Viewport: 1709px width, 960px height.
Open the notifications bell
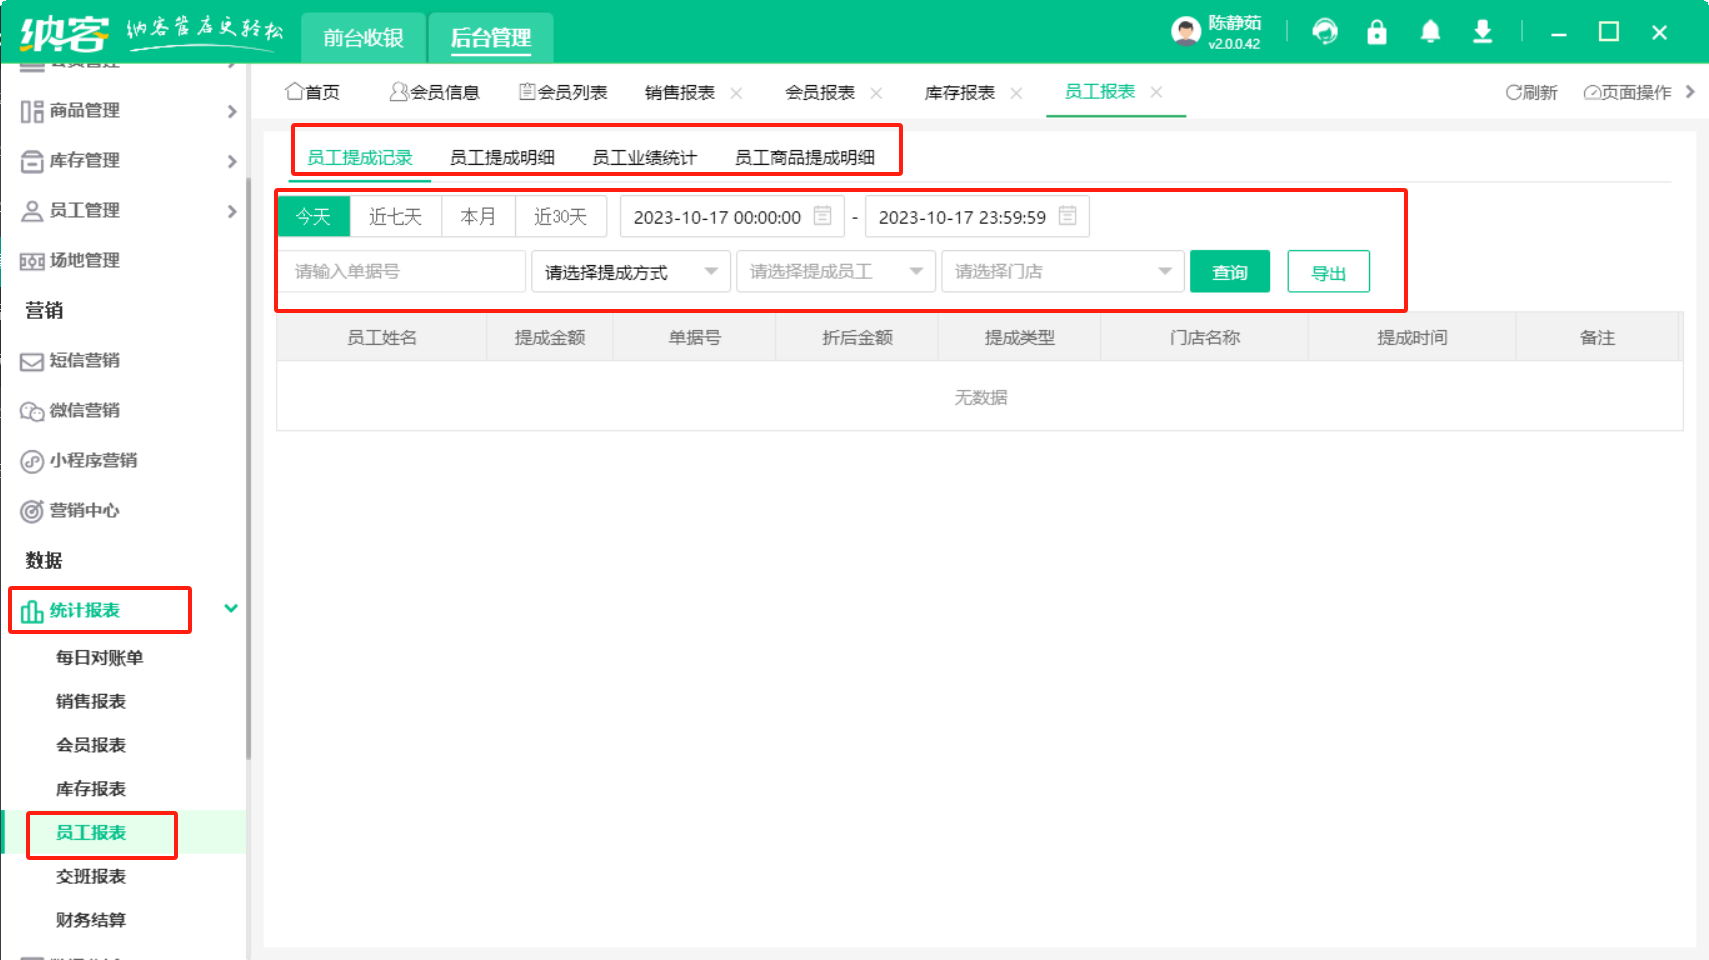pyautogui.click(x=1430, y=32)
